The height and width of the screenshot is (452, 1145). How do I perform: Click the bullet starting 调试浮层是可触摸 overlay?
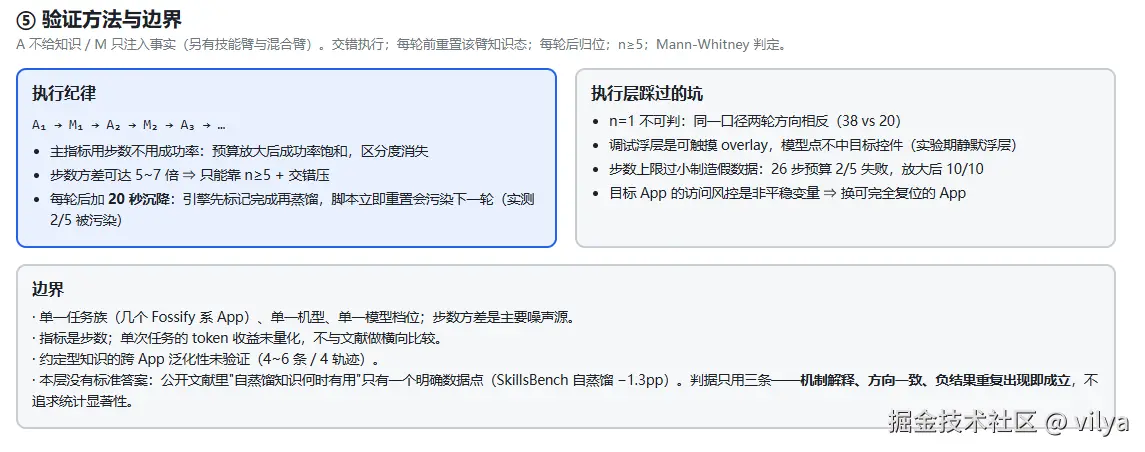click(813, 145)
